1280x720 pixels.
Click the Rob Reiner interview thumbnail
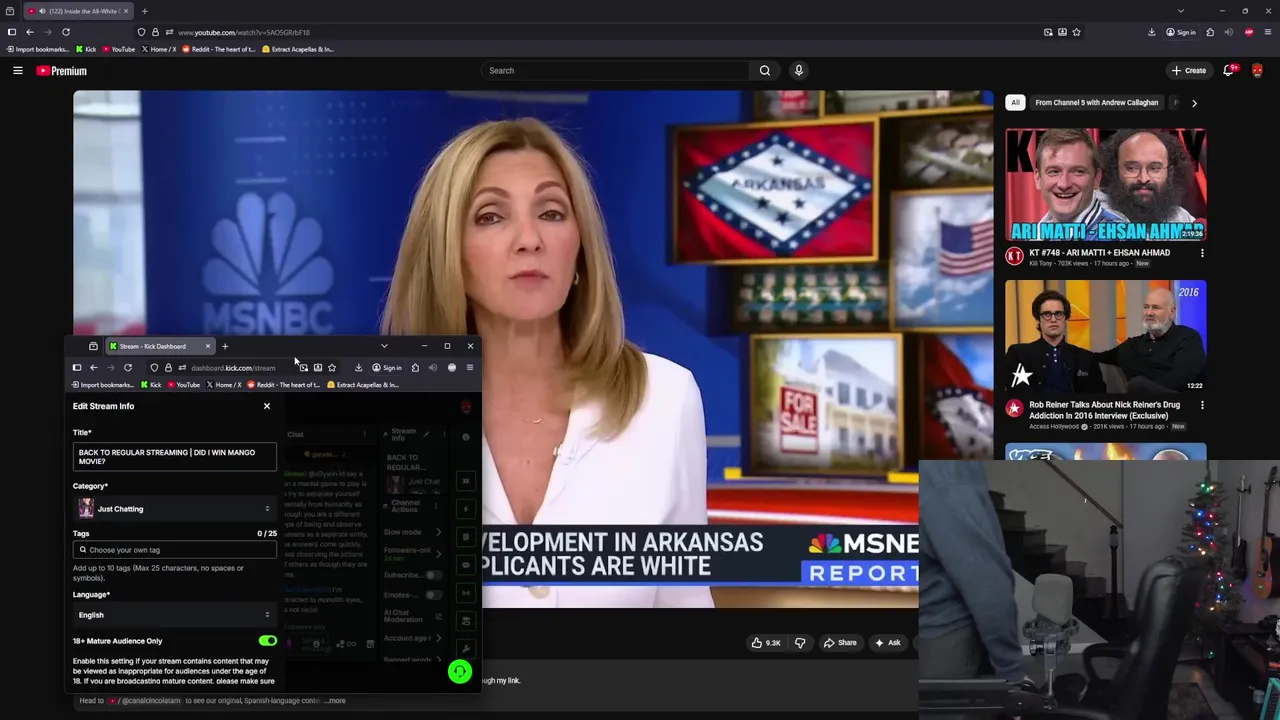(1106, 337)
